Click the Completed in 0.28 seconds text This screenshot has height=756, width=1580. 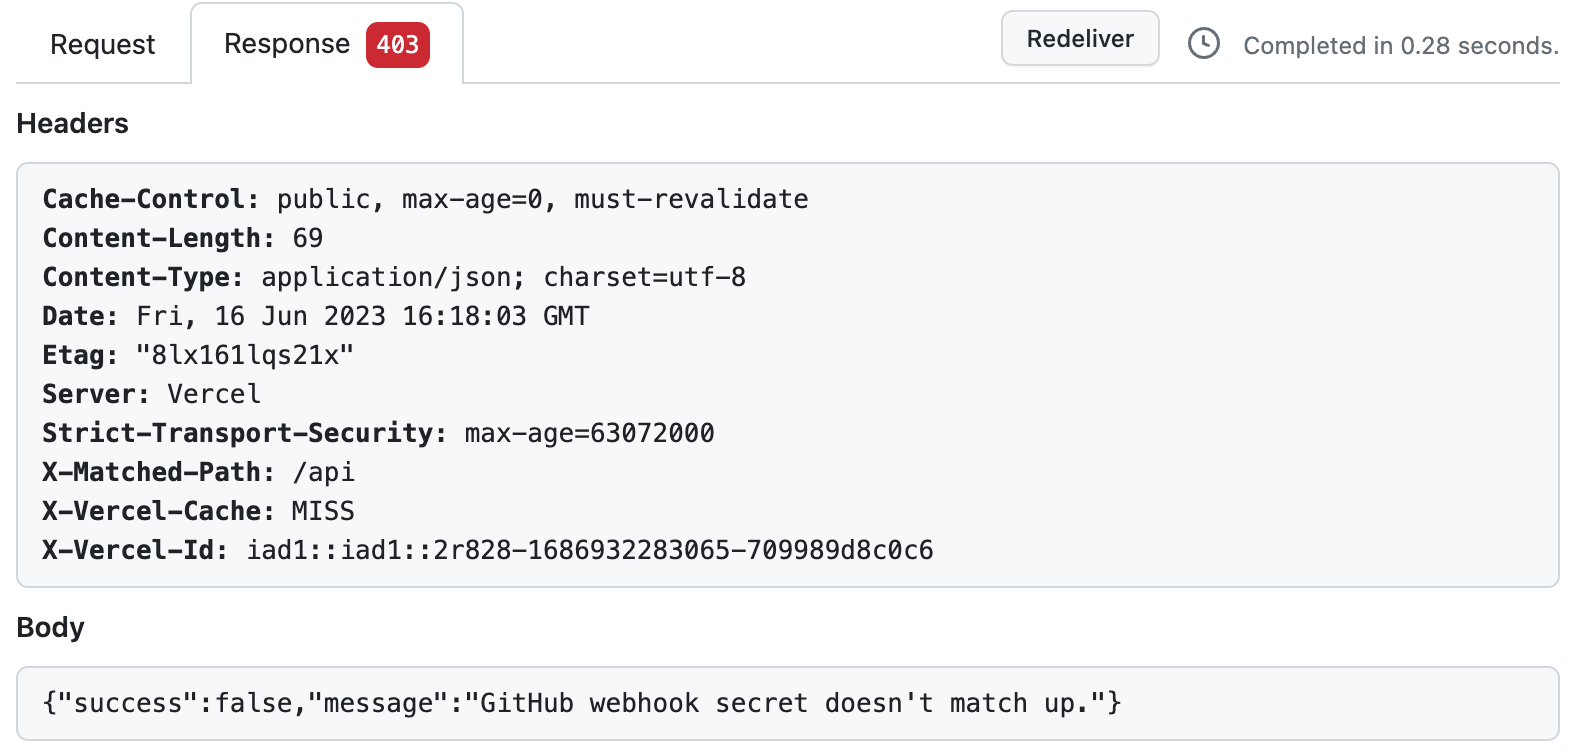[1399, 45]
